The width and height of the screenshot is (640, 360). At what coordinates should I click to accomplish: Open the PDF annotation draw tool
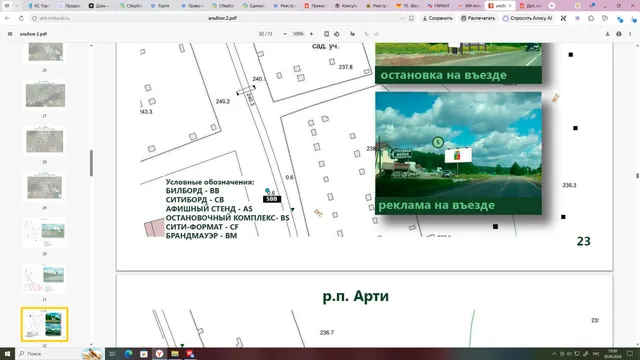click(x=352, y=34)
